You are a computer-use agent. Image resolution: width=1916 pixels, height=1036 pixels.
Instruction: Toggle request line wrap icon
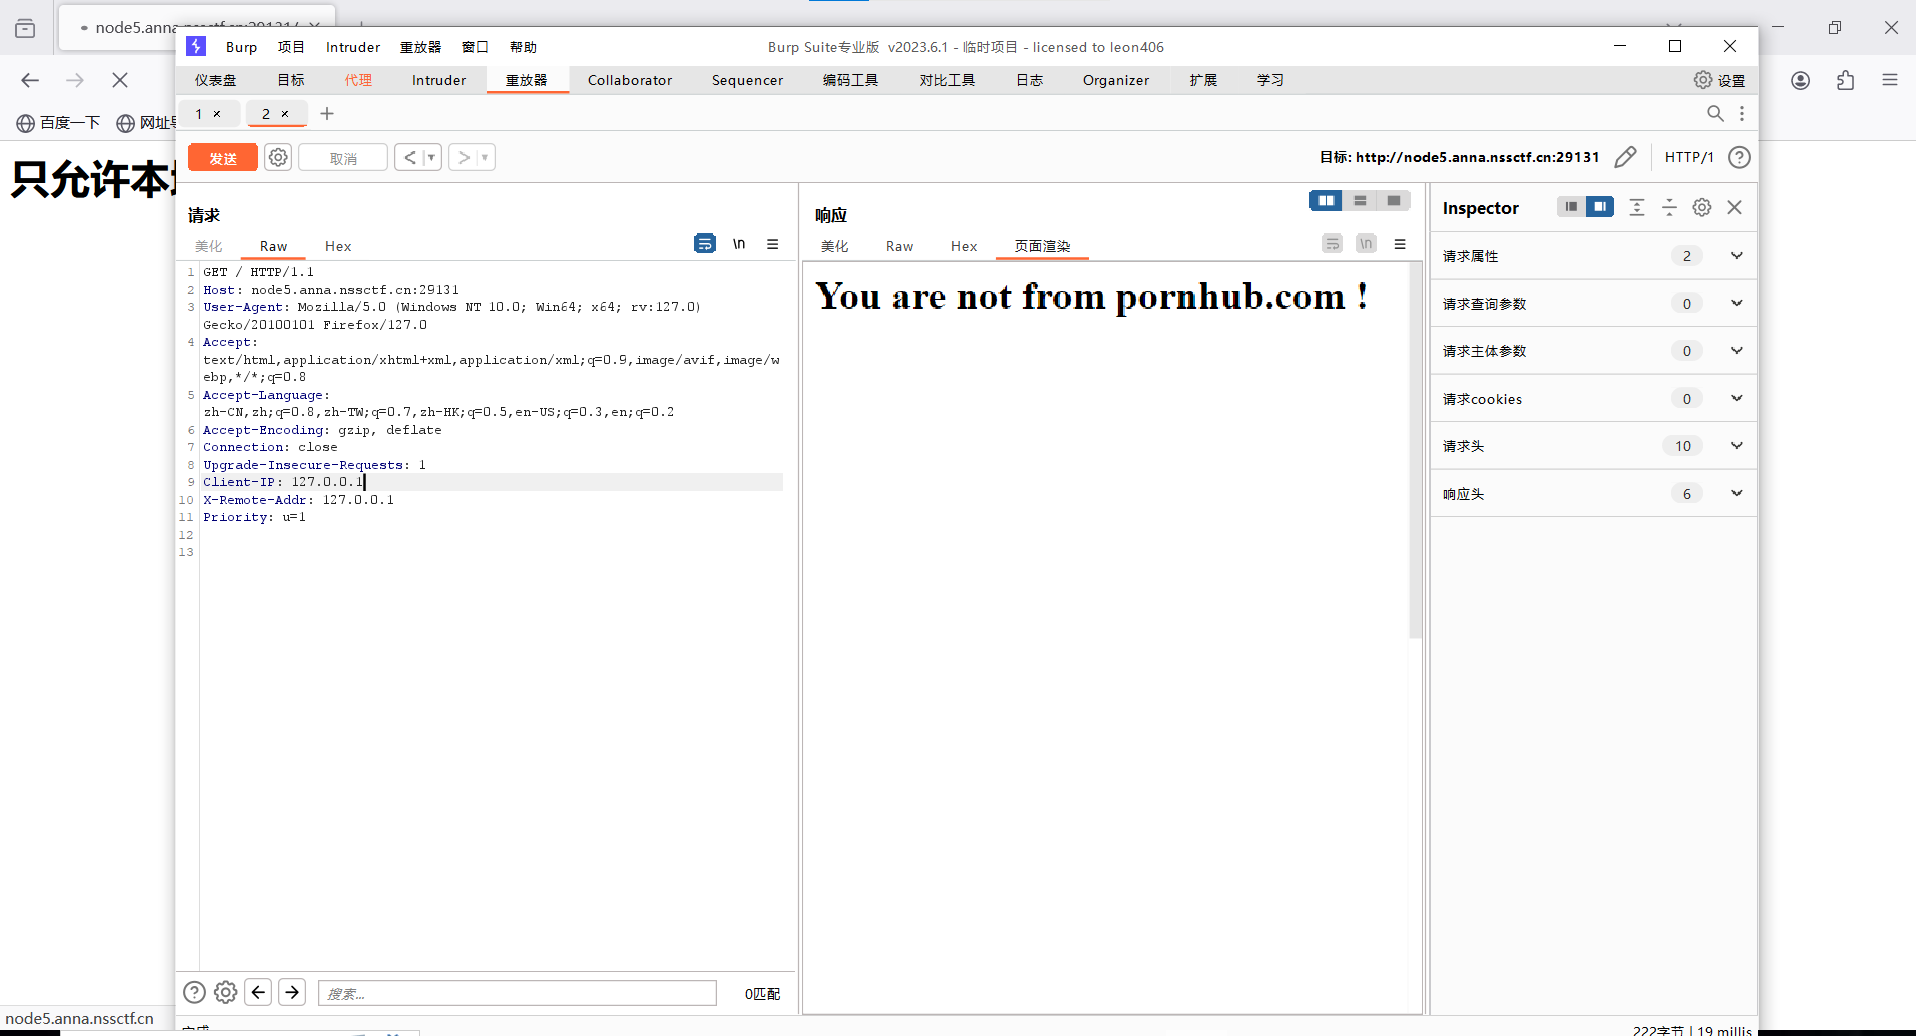pos(705,243)
